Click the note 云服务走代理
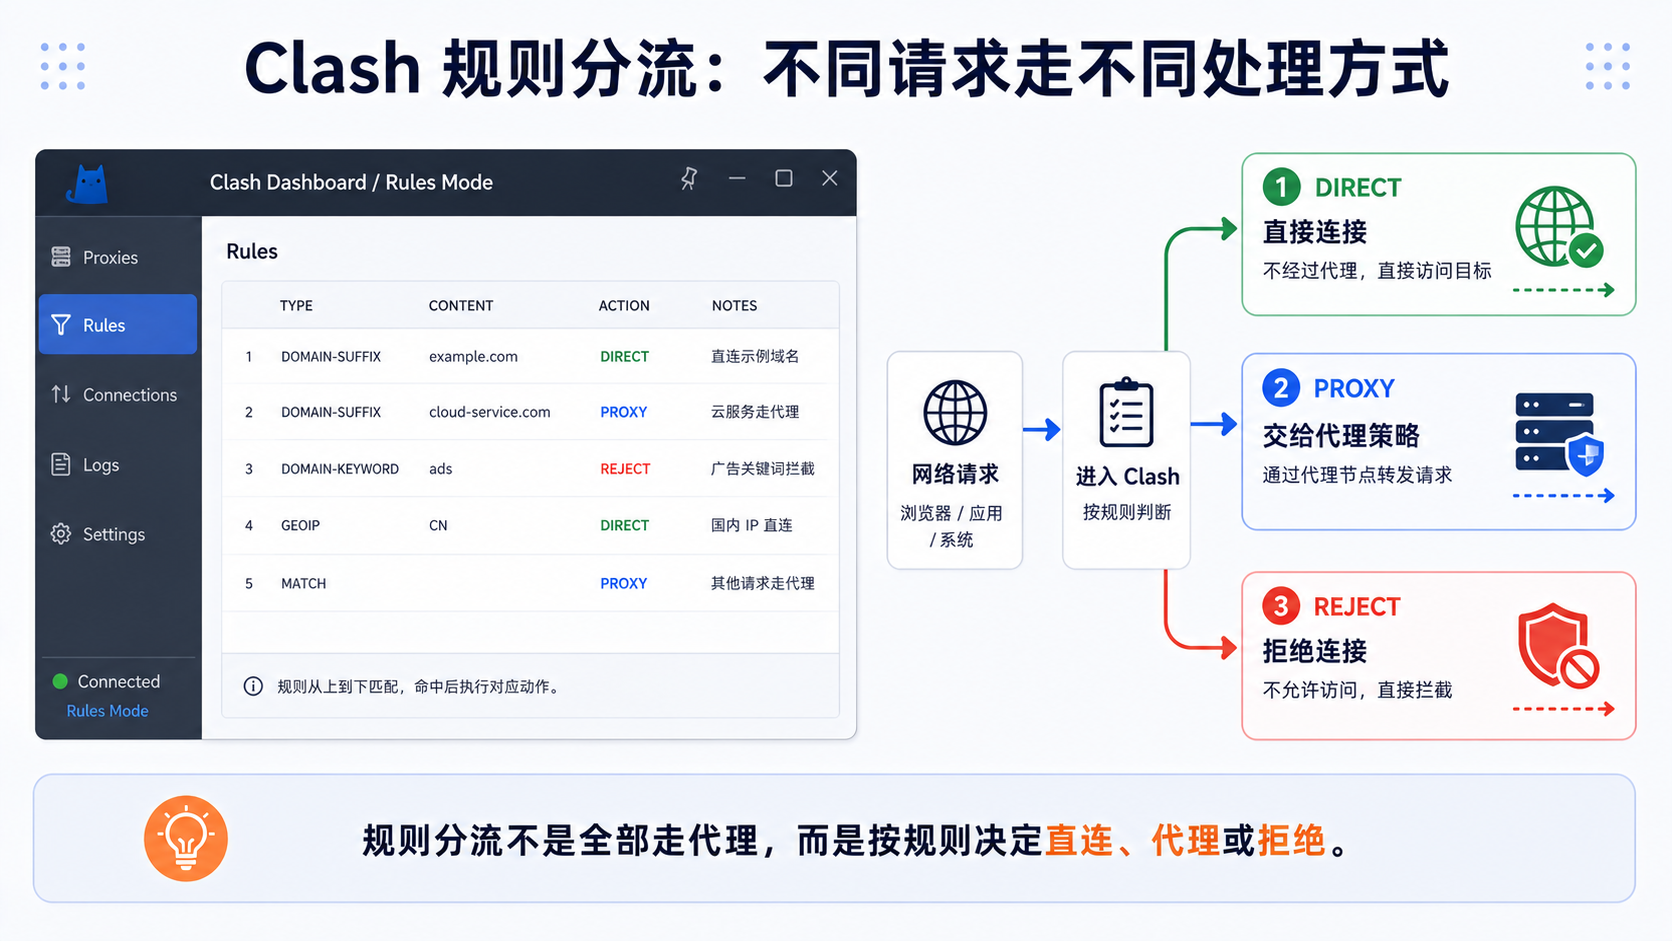The width and height of the screenshot is (1672, 941). 755,412
